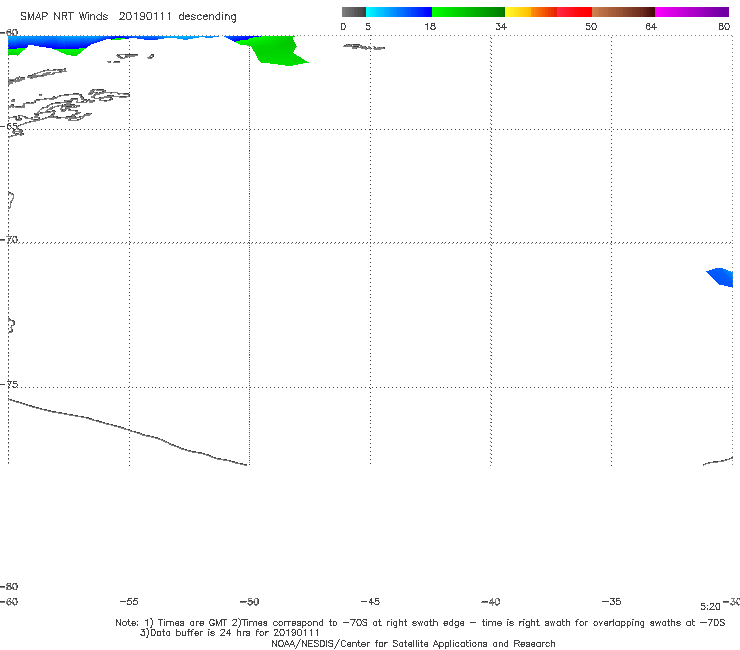Click the latitude label "-70"
The image size is (740, 650).
coord(9,240)
